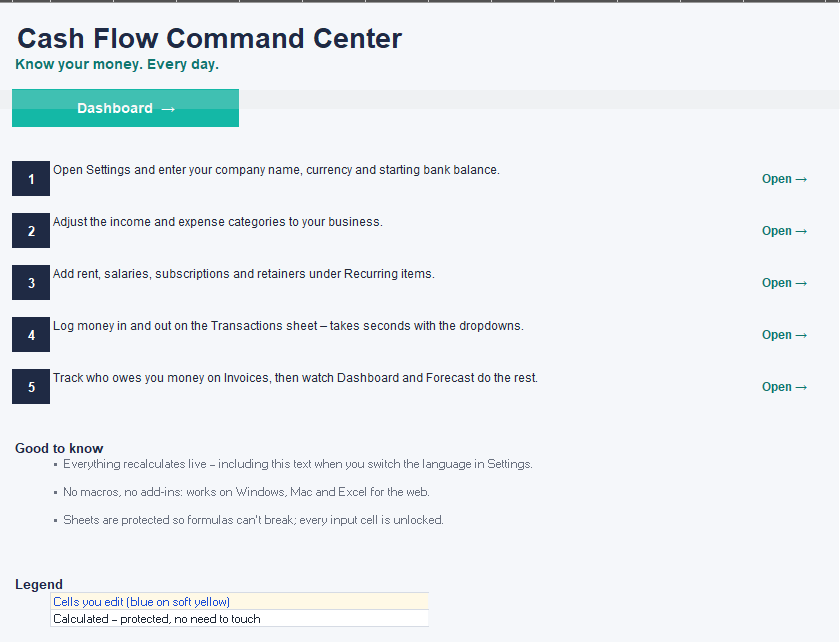
Task: Click the number 5 step box
Action: click(31, 386)
